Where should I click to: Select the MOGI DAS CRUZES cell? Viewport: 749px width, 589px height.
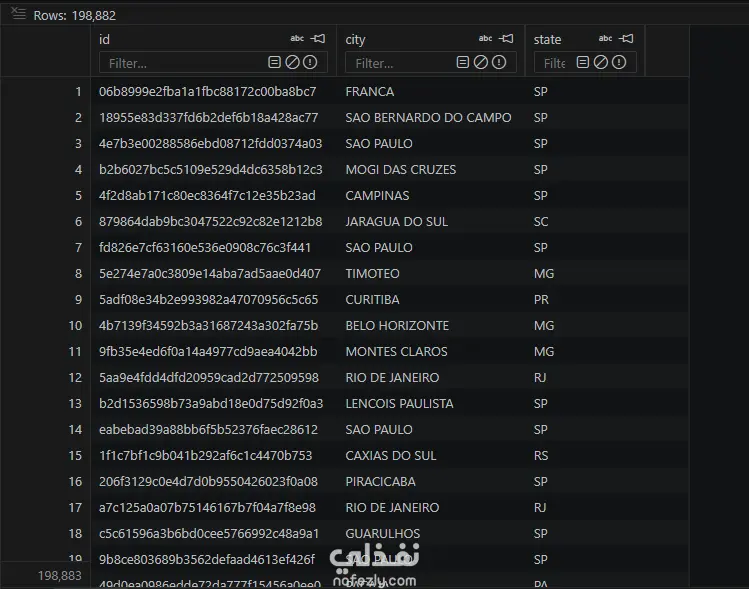click(401, 170)
